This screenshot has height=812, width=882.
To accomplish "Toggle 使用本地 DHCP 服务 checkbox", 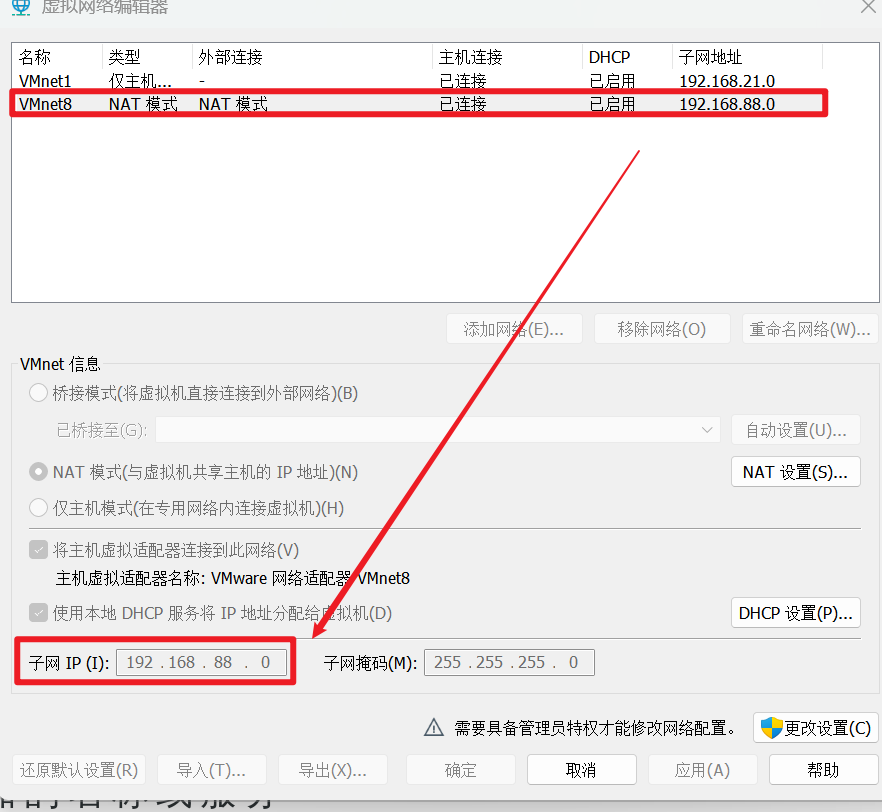I will (x=38, y=612).
